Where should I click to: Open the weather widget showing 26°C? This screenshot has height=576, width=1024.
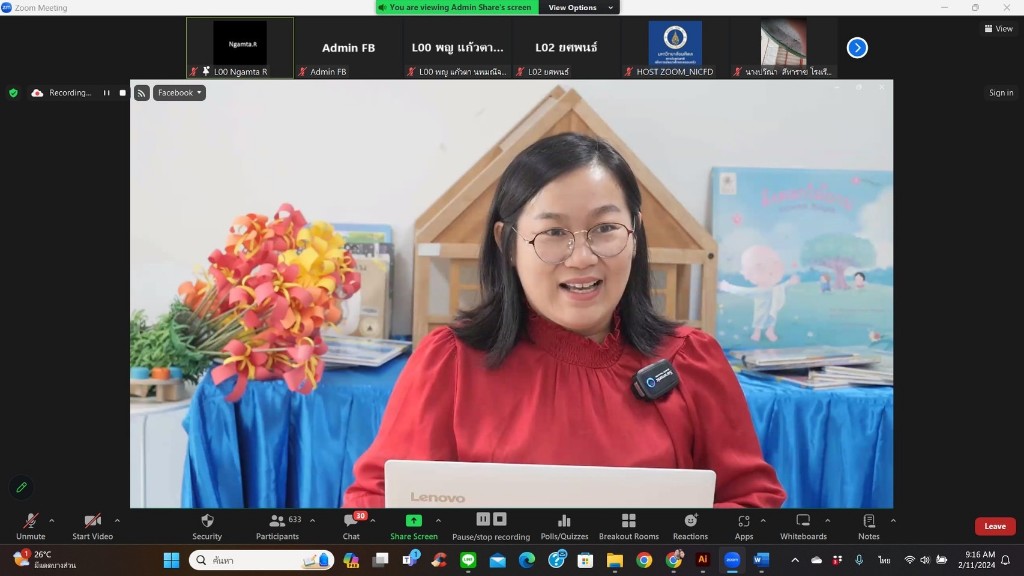[x=44, y=560]
